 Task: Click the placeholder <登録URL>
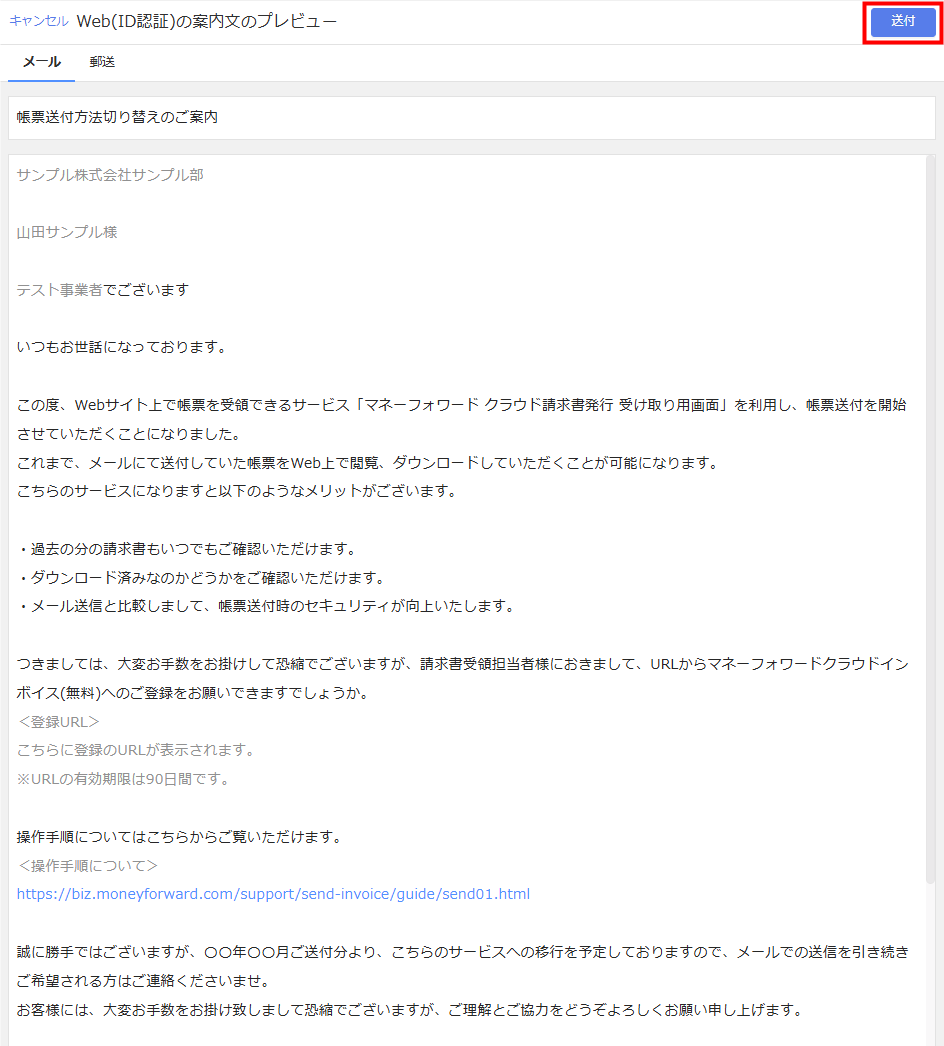(59, 722)
